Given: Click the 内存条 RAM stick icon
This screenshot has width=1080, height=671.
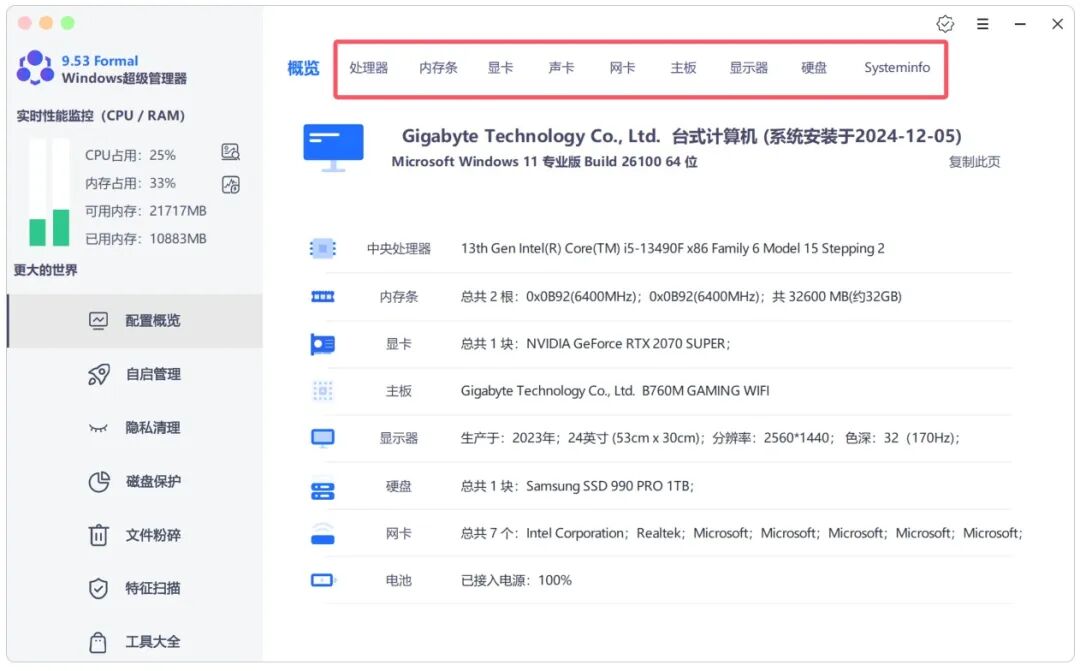Looking at the screenshot, I should point(322,297).
